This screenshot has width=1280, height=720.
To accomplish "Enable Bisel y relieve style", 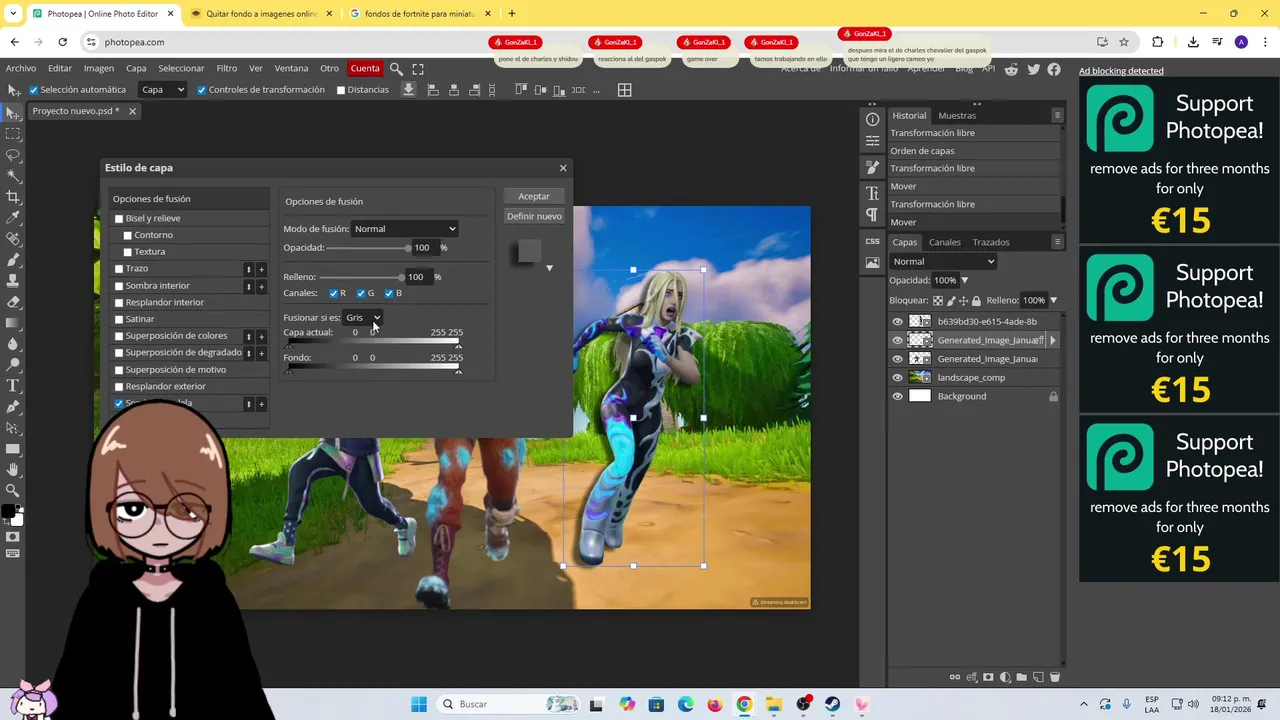I will (x=119, y=218).
